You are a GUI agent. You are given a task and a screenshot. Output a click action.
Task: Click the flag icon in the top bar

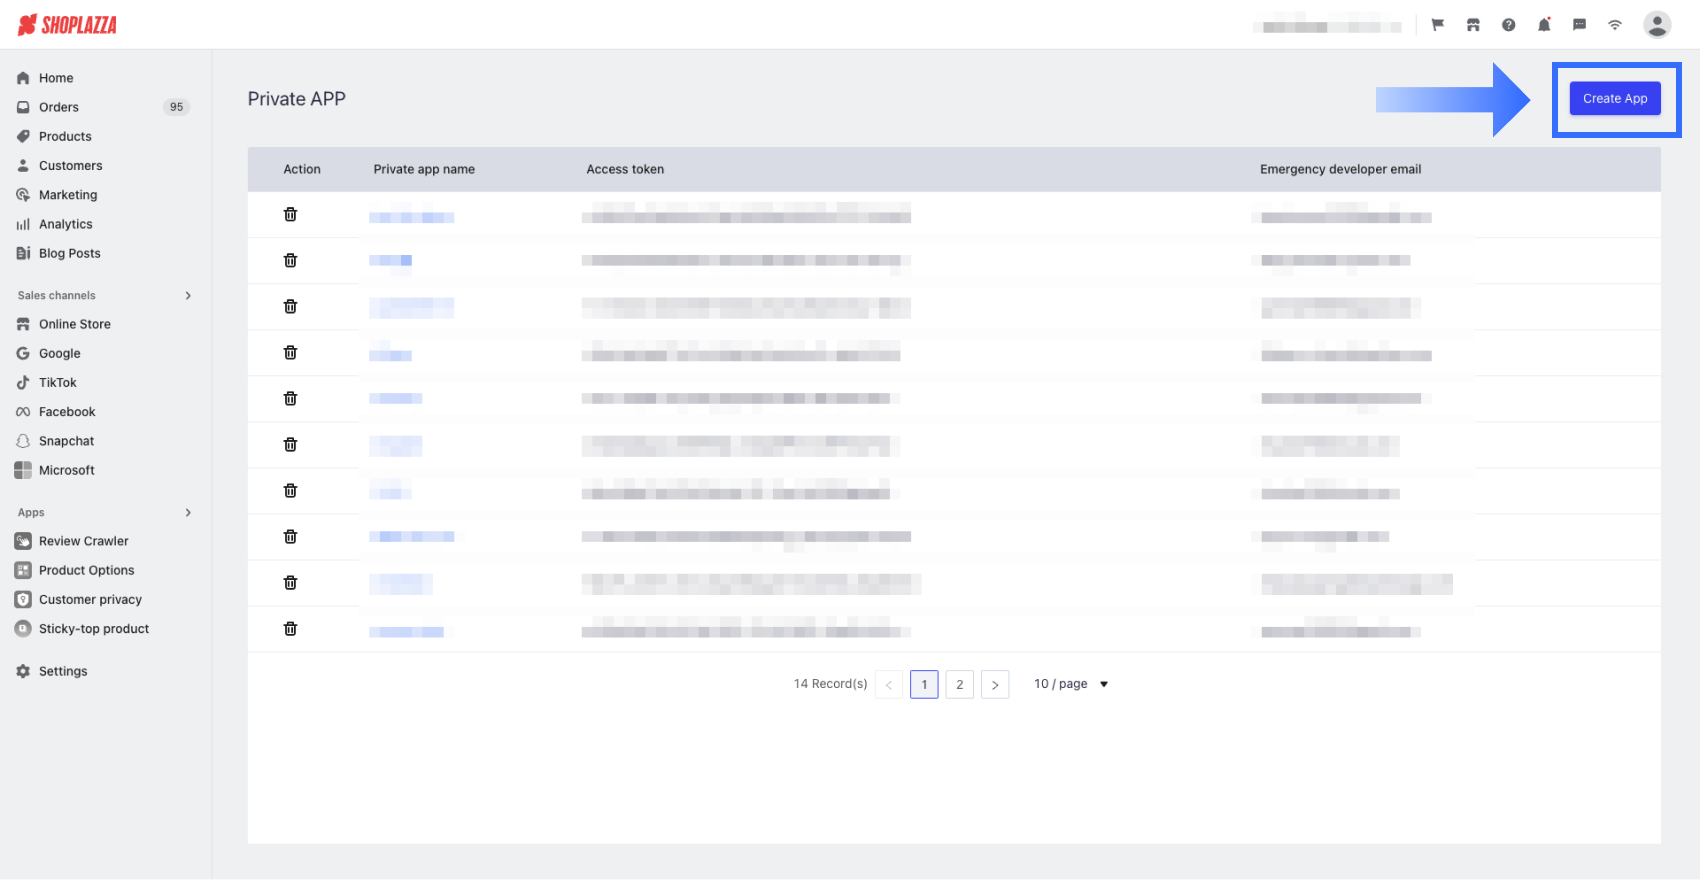(x=1438, y=25)
